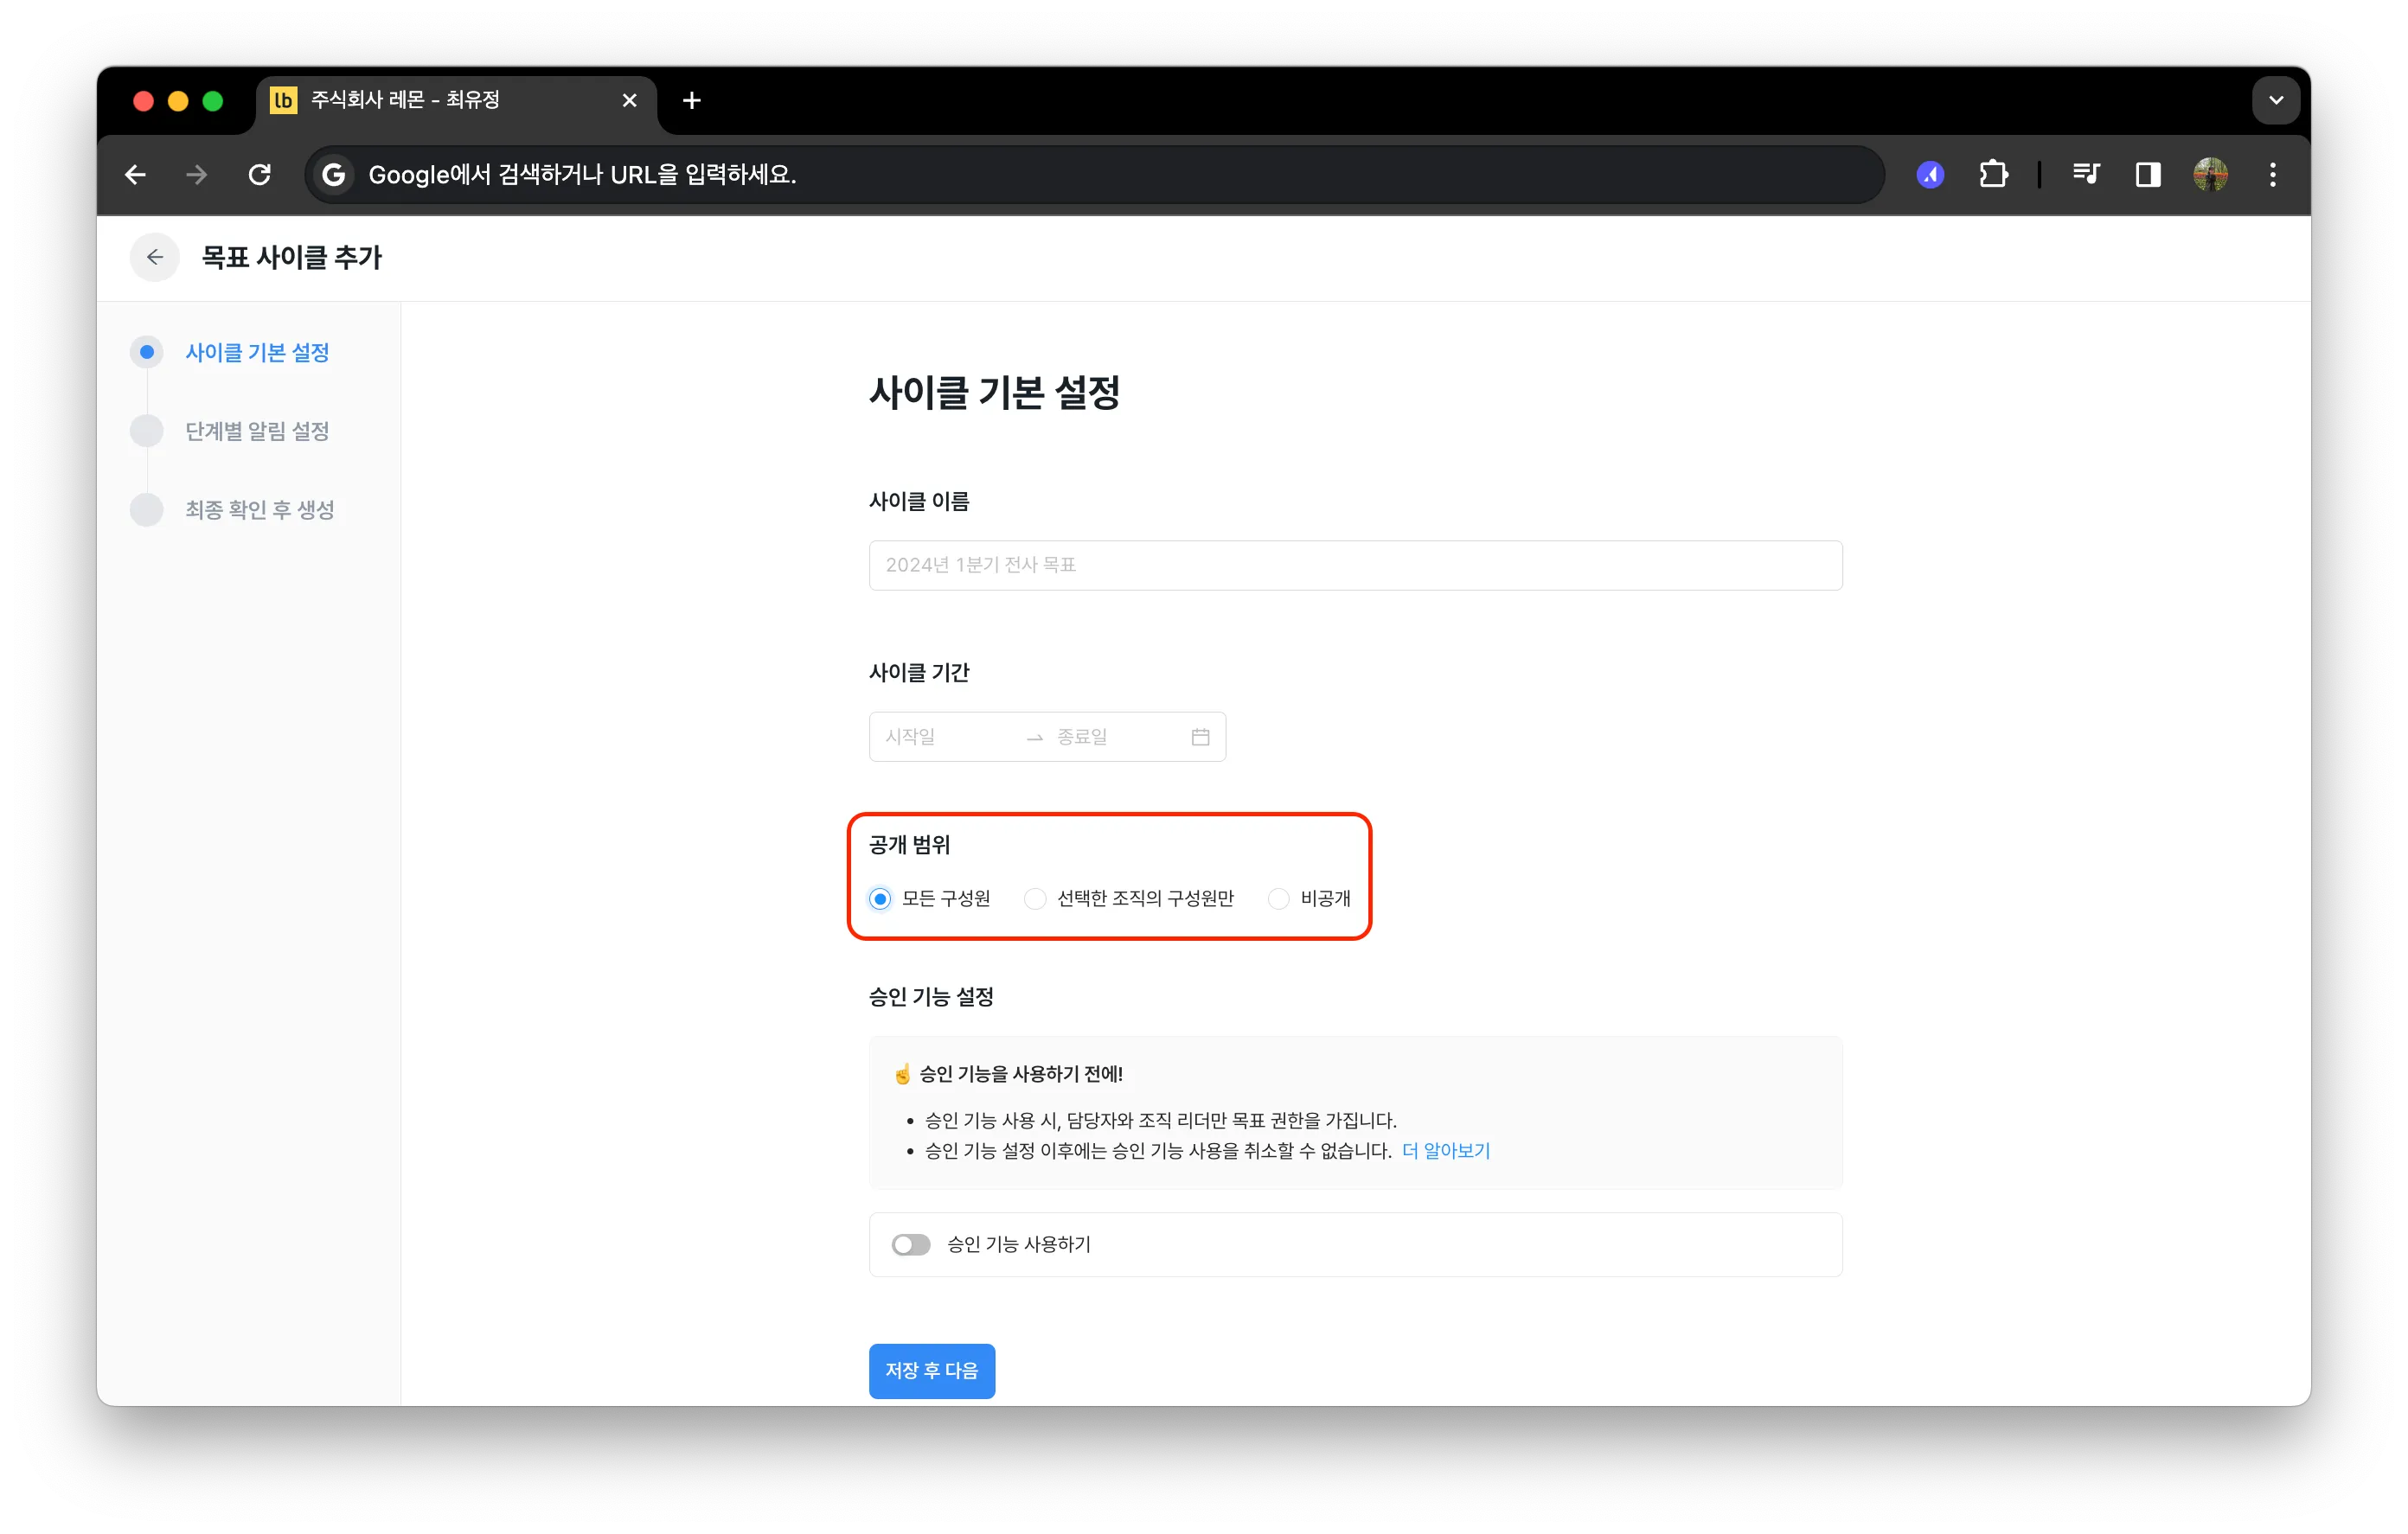Open the media control playlist icon
The height and width of the screenshot is (1534, 2408).
click(x=2086, y=175)
